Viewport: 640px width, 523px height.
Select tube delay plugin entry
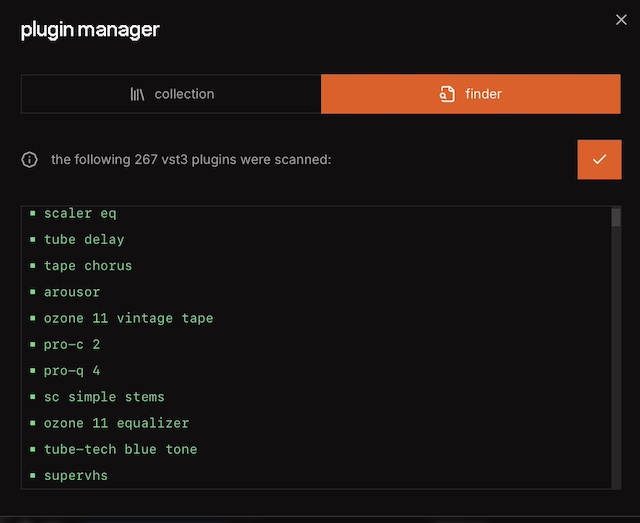click(x=84, y=240)
